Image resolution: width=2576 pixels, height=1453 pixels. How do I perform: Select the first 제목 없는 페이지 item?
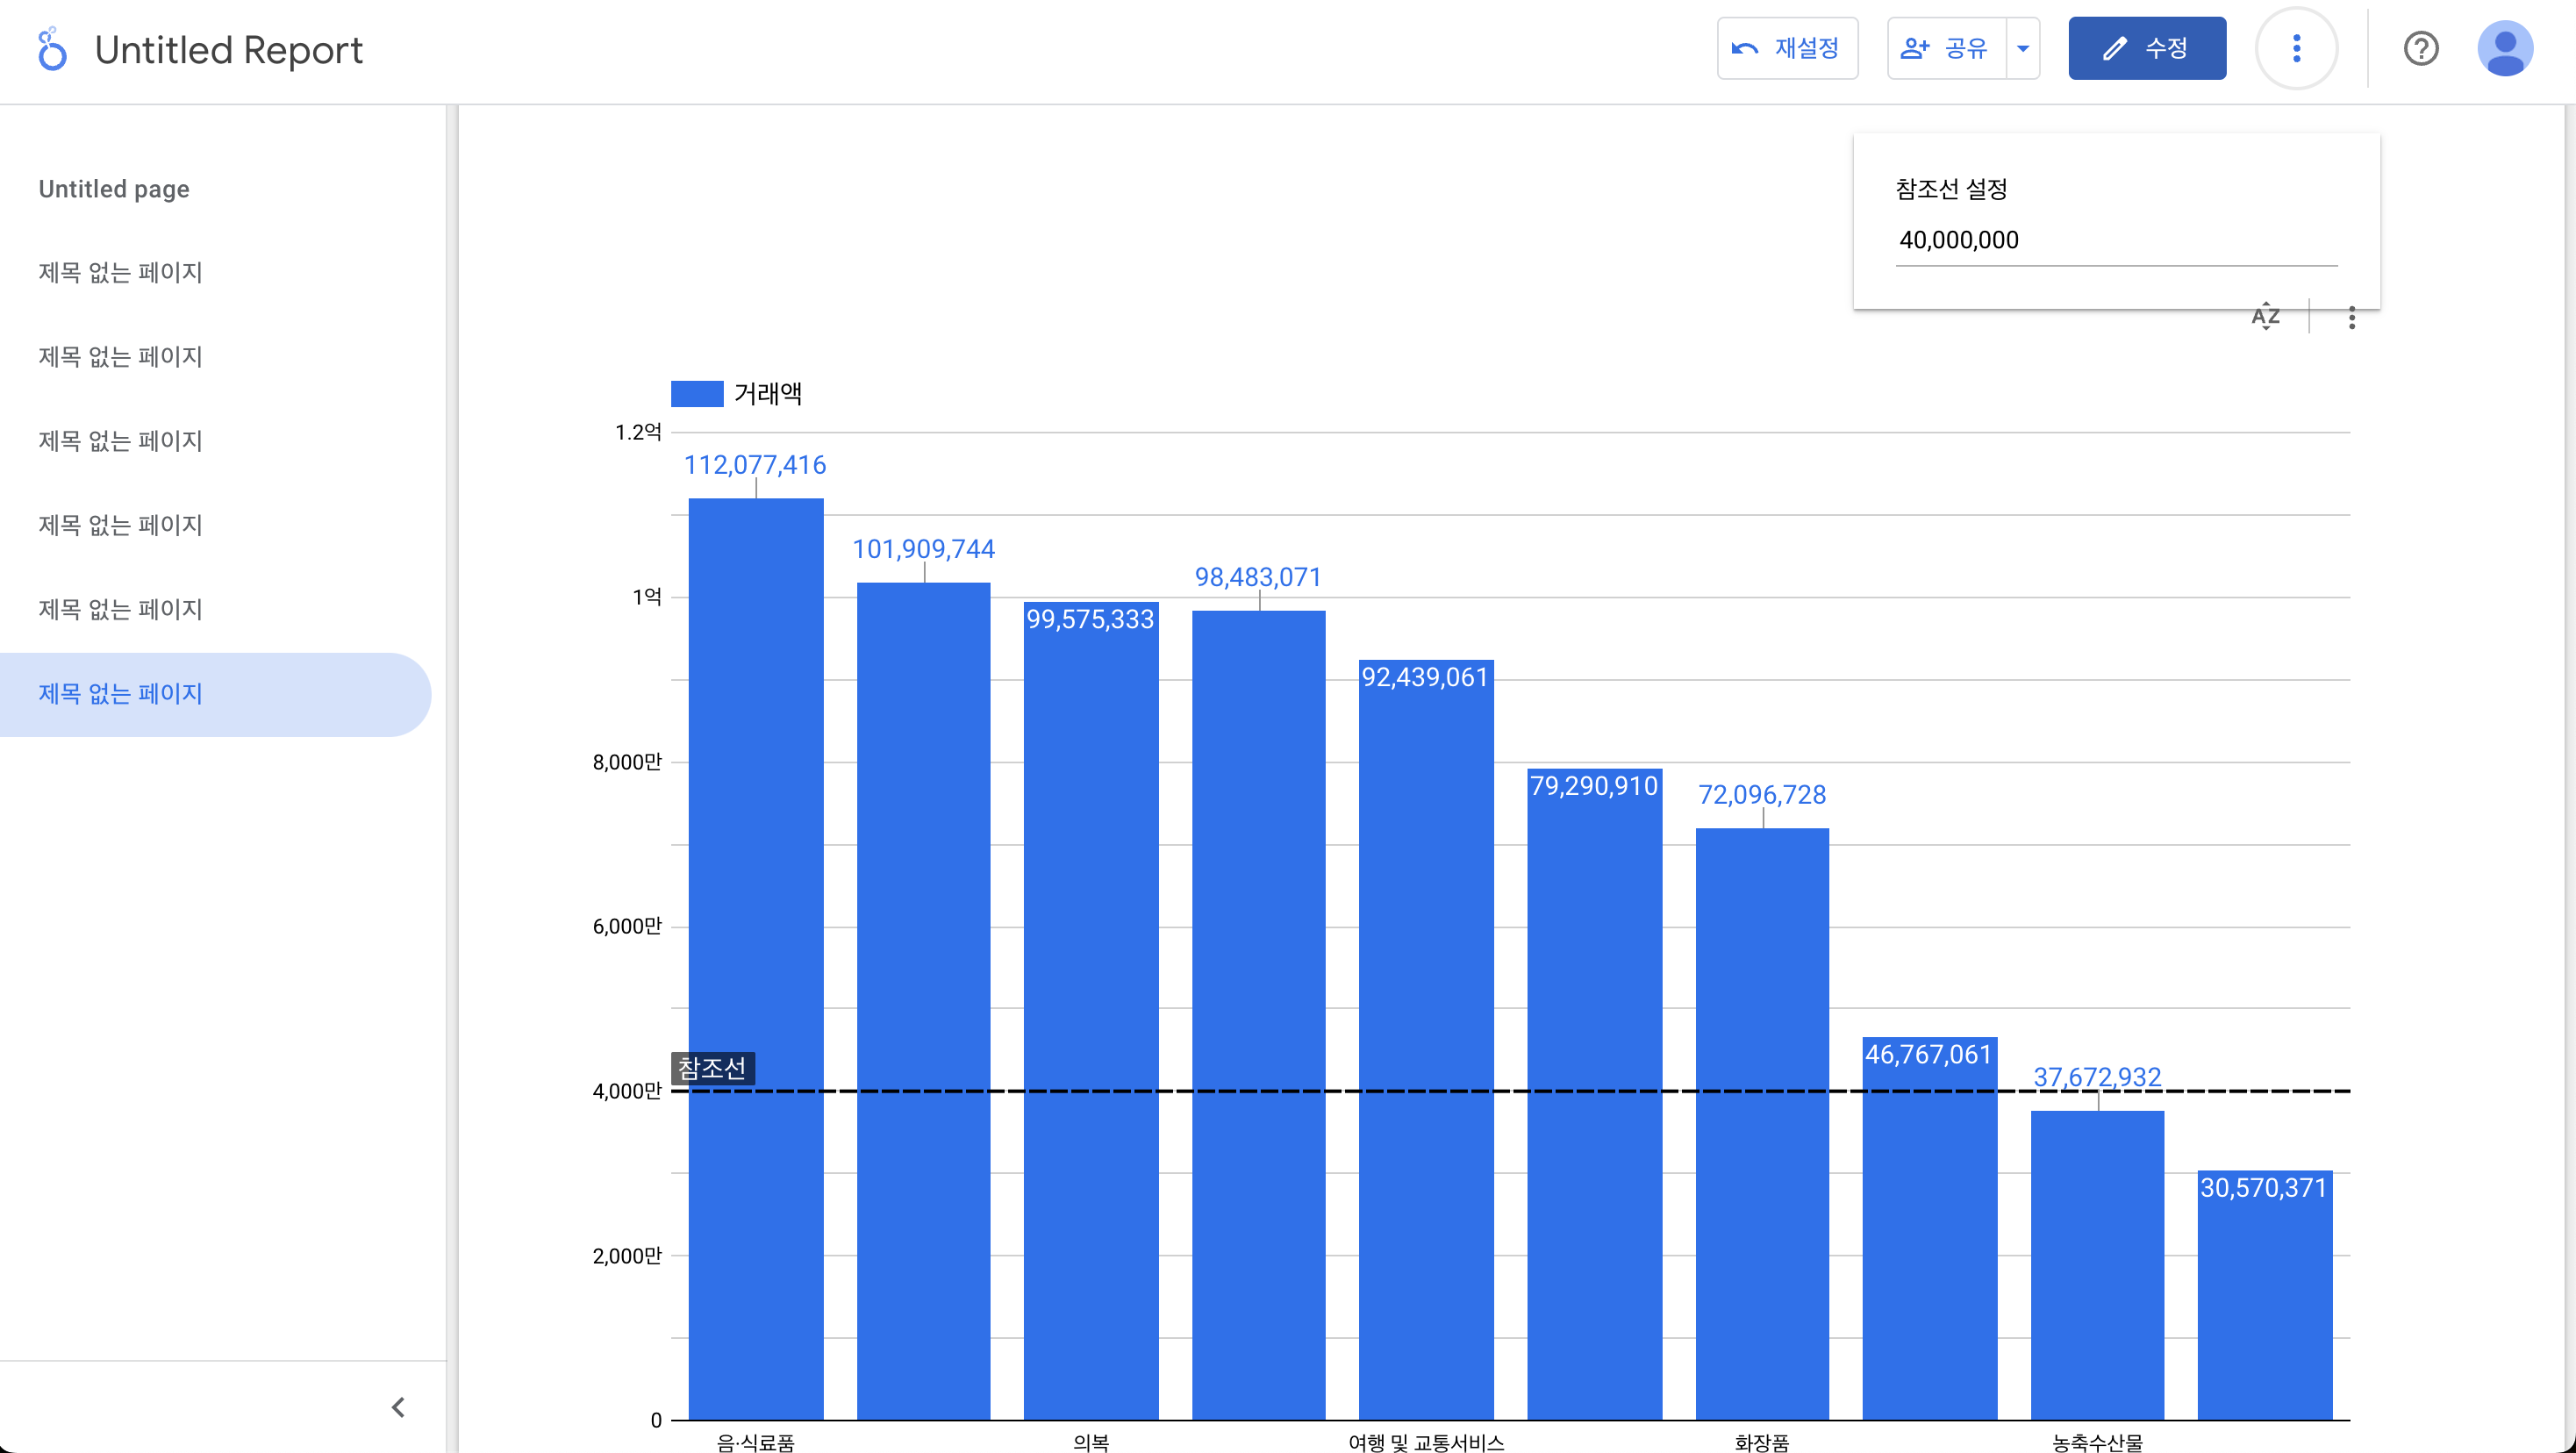pos(120,272)
